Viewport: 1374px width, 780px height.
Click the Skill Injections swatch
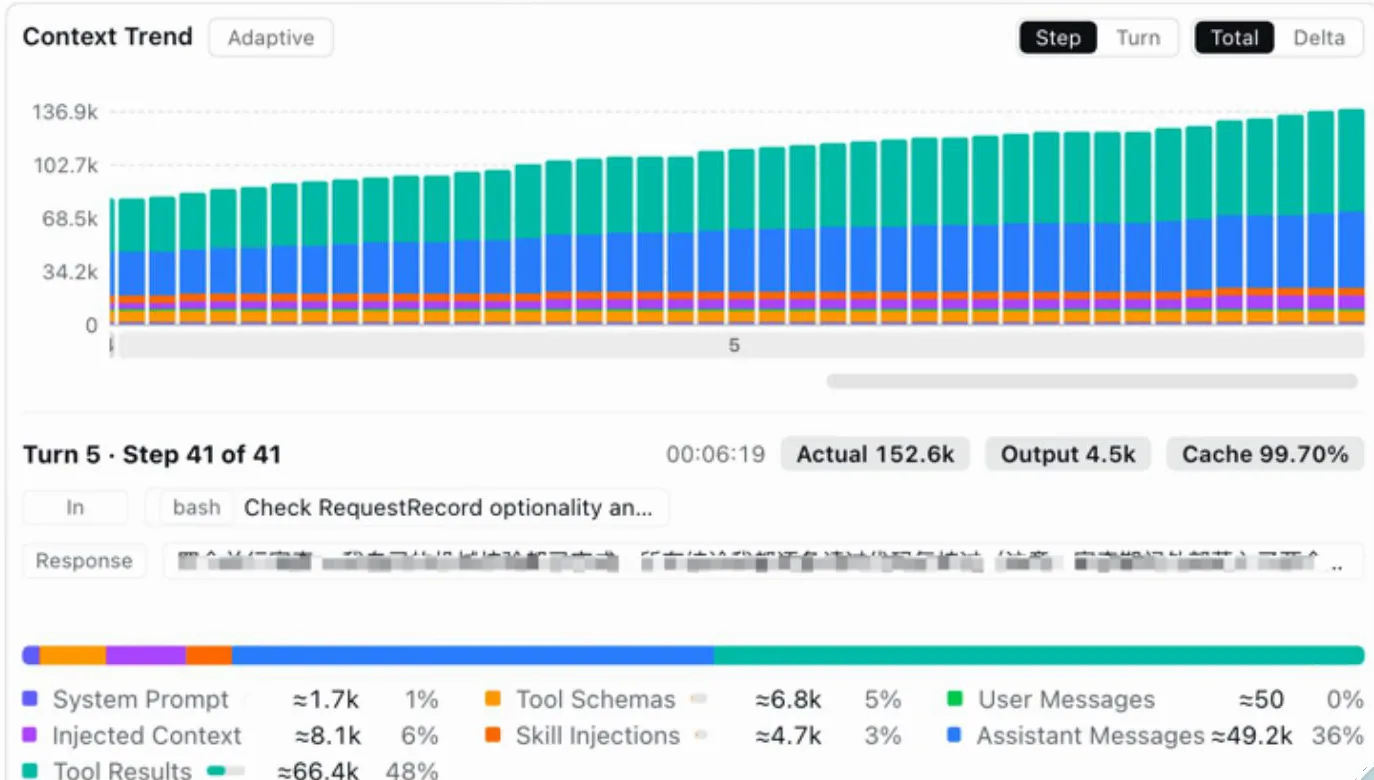(x=492, y=735)
